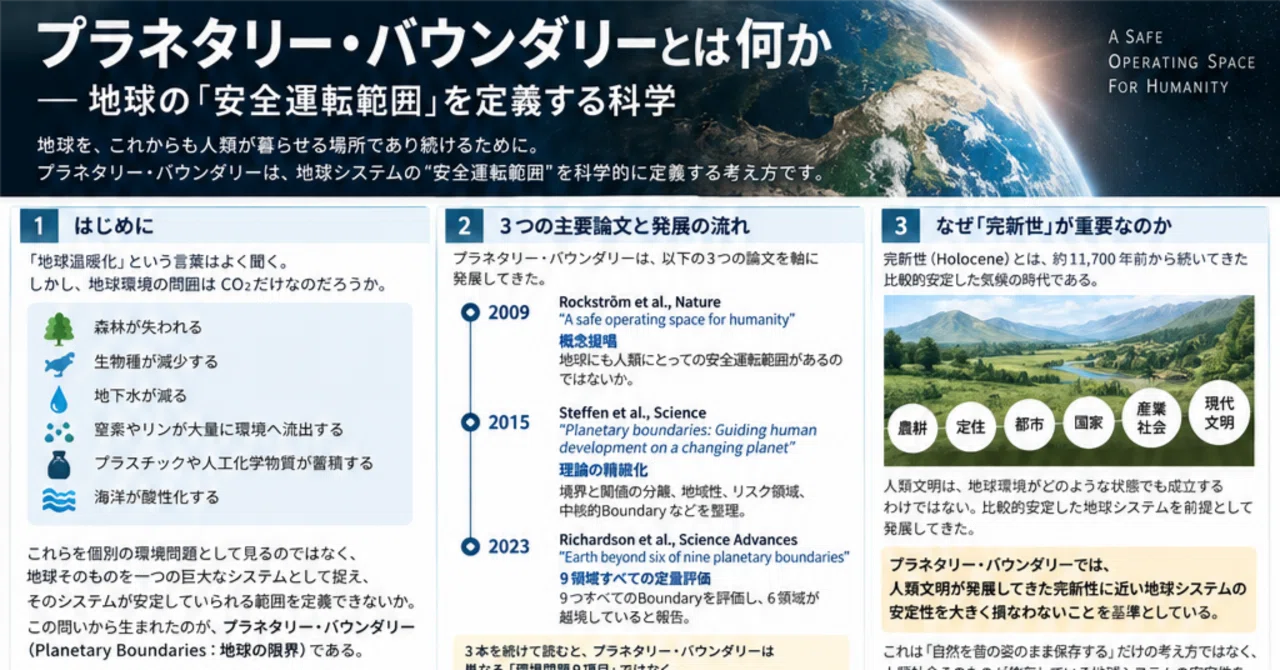Click the 境界と閾値の分離、地域性、リスク領域 text
1280x670 pixels.
[x=682, y=493]
